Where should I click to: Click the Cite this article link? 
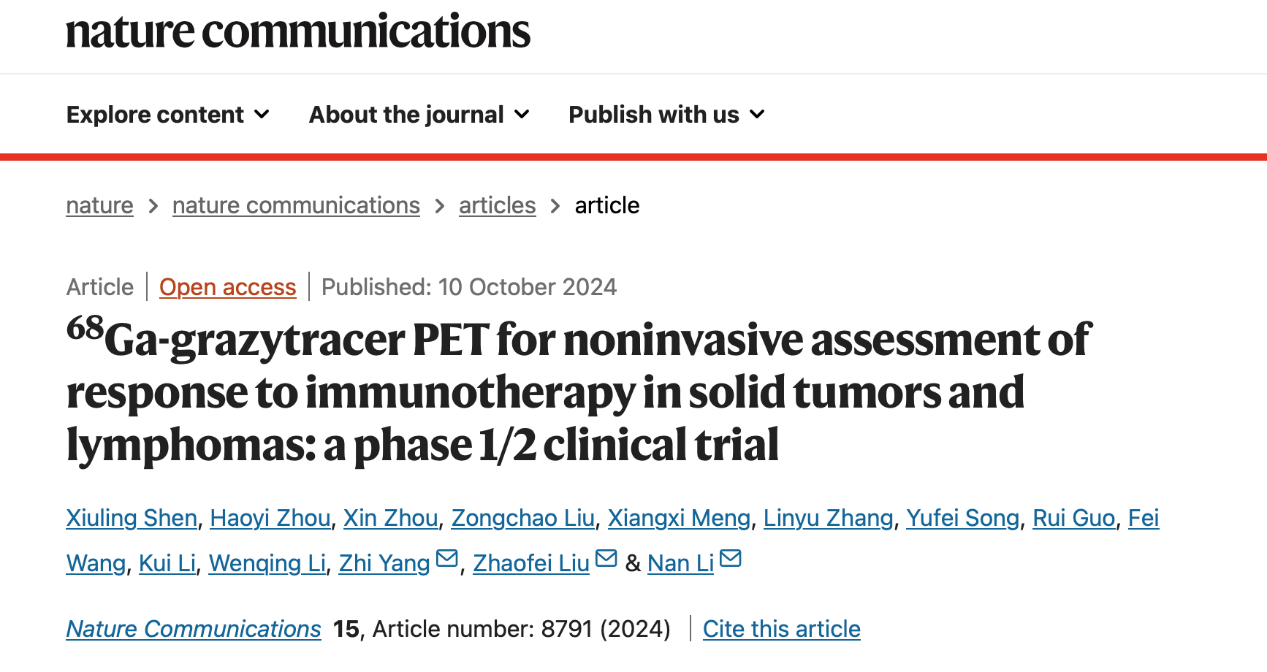click(781, 629)
